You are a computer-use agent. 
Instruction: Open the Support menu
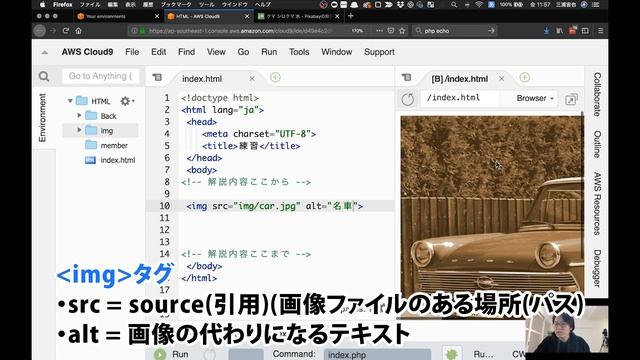point(379,52)
